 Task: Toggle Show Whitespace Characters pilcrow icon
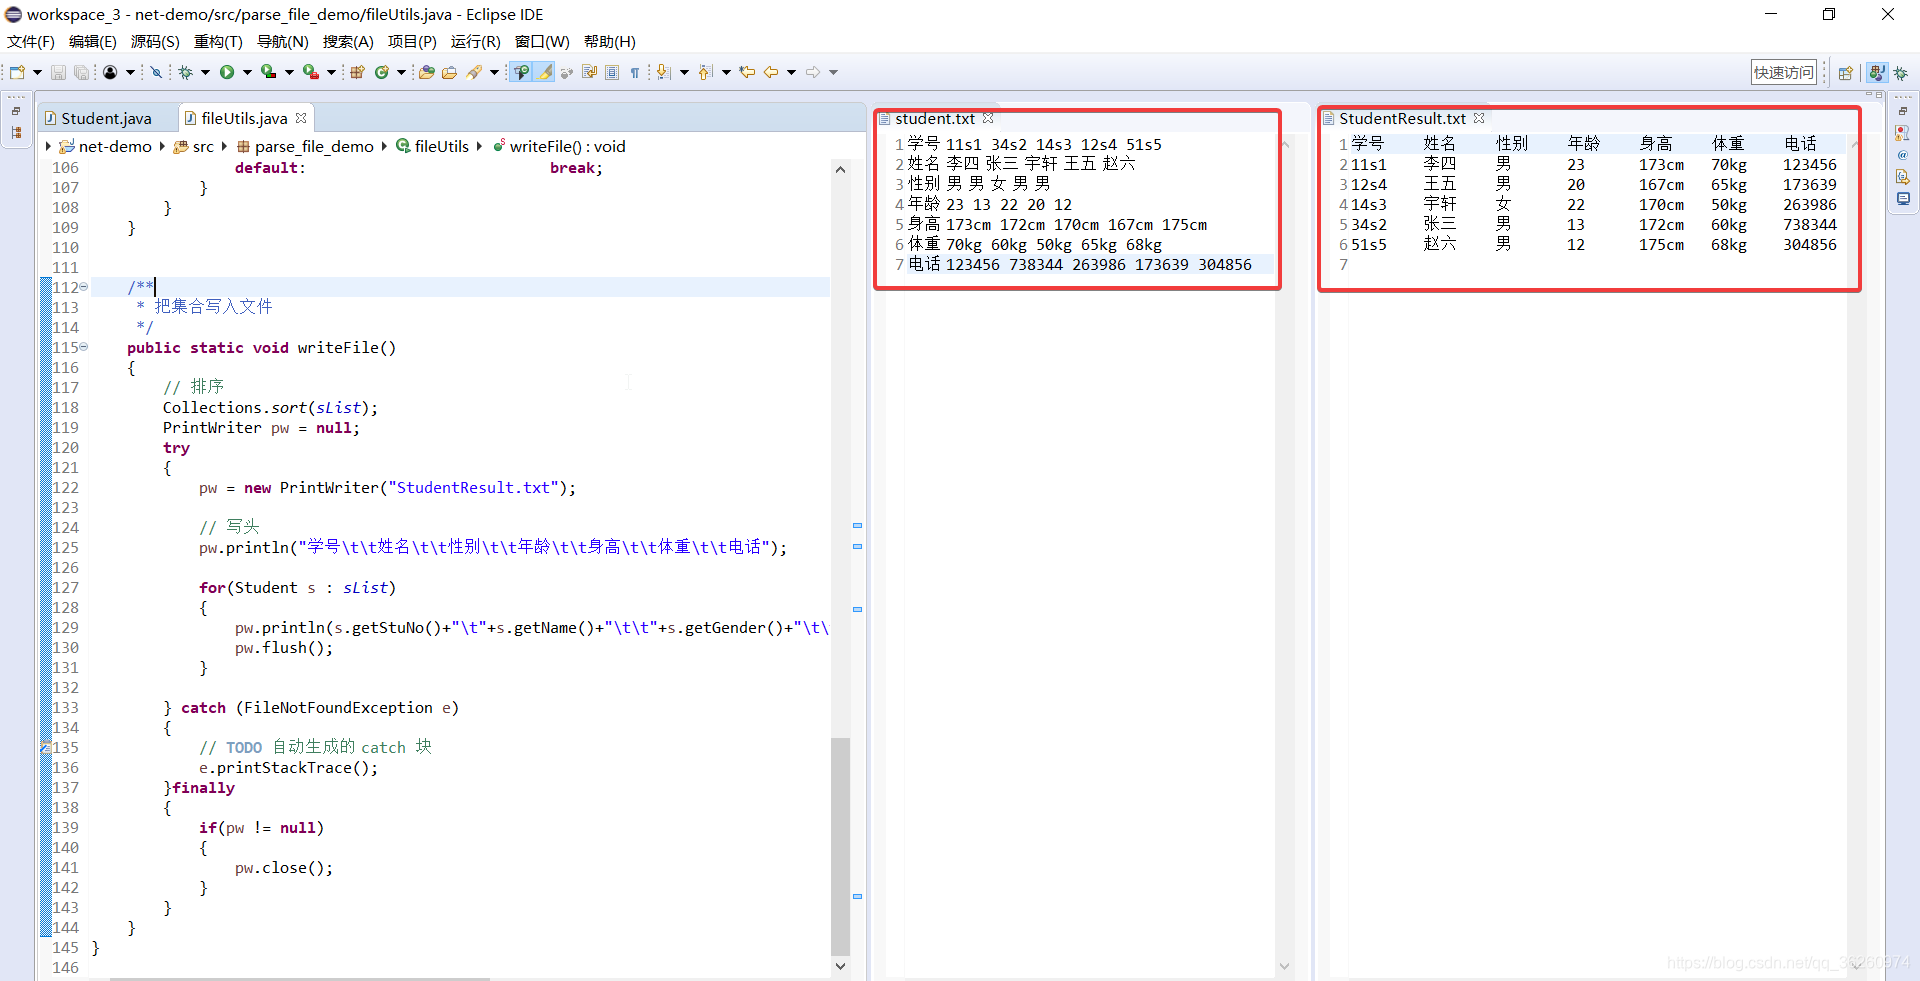click(635, 72)
